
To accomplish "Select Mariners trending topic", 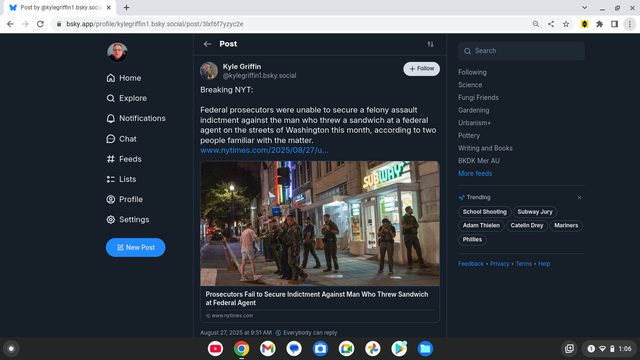I will [x=566, y=225].
